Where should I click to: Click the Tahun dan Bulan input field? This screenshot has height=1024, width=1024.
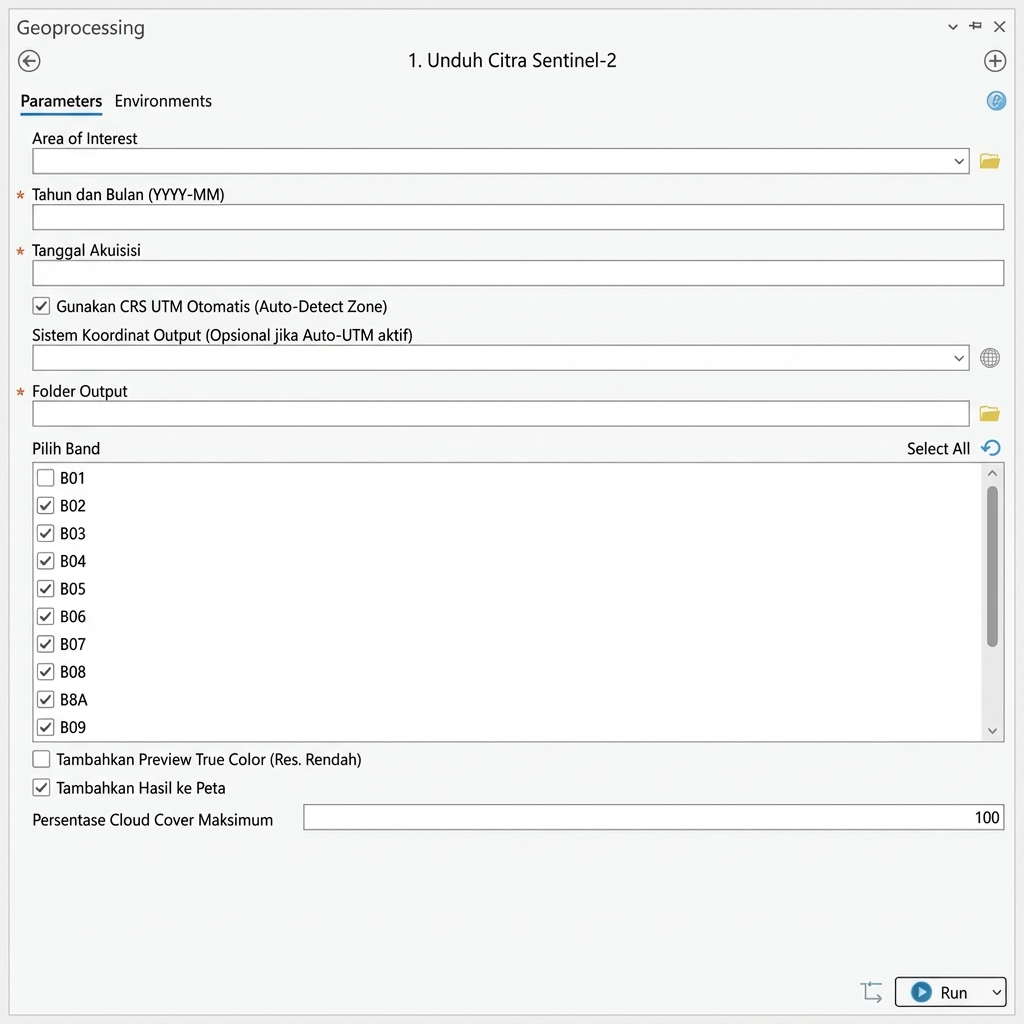[x=518, y=217]
